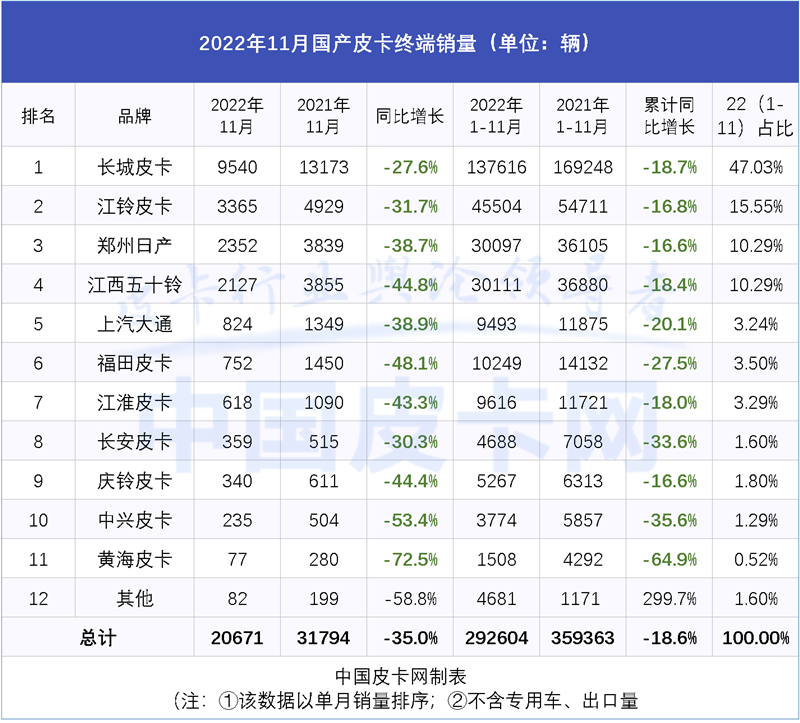The height and width of the screenshot is (723, 800).
Task: Click the -33.6% cumulative growth cell
Action: click(669, 442)
